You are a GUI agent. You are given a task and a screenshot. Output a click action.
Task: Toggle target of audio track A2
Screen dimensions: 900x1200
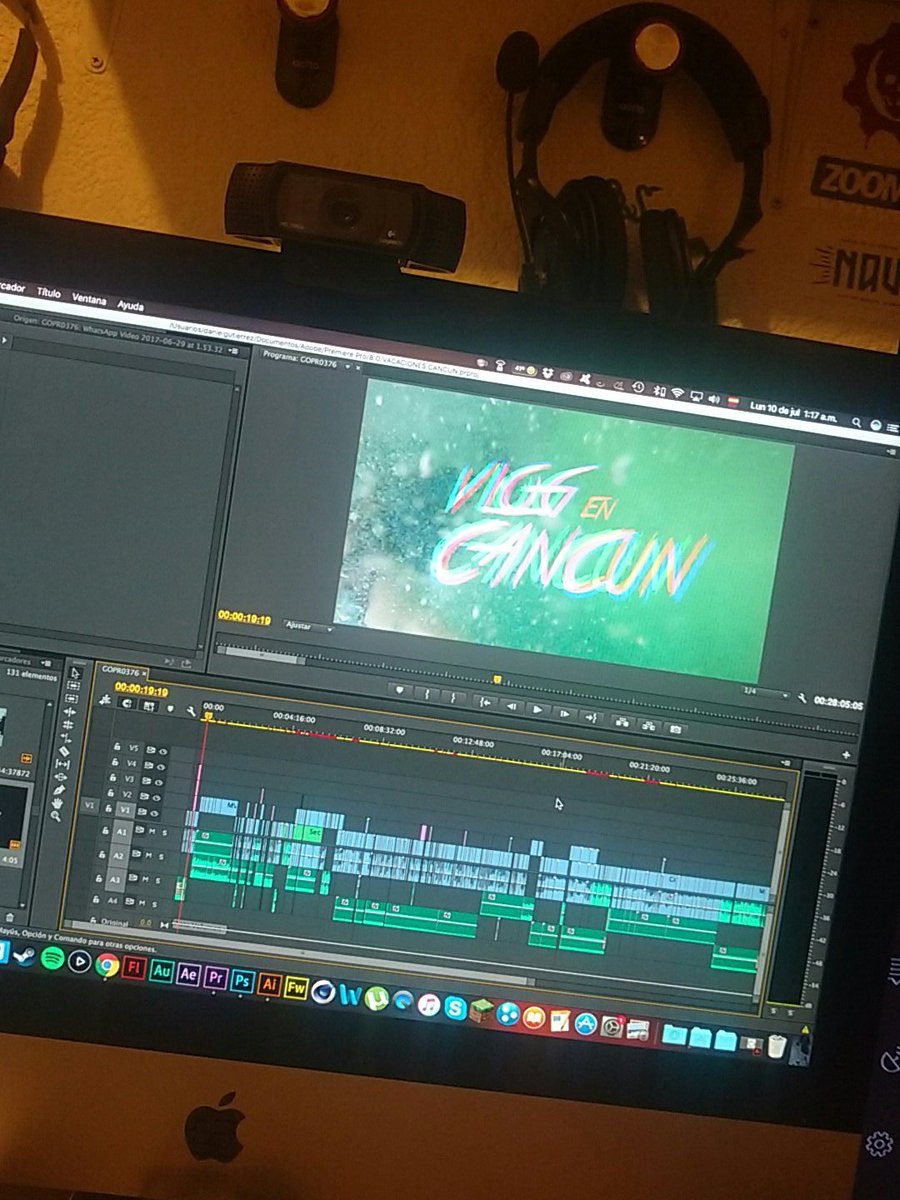(118, 856)
